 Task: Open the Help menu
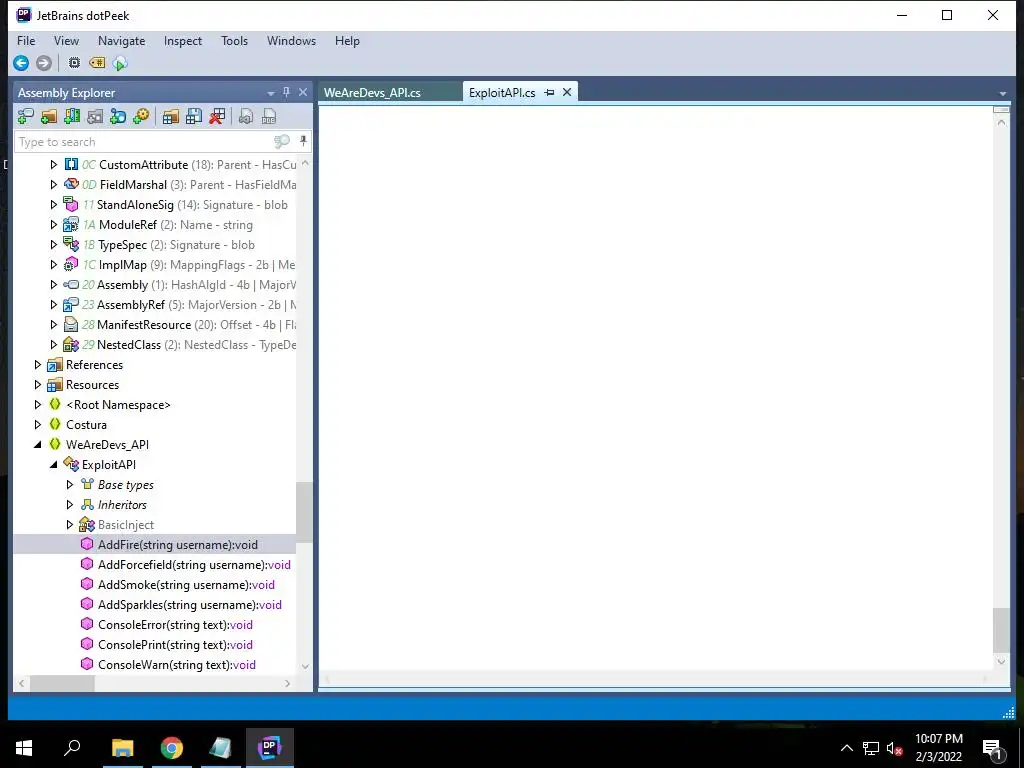347,40
